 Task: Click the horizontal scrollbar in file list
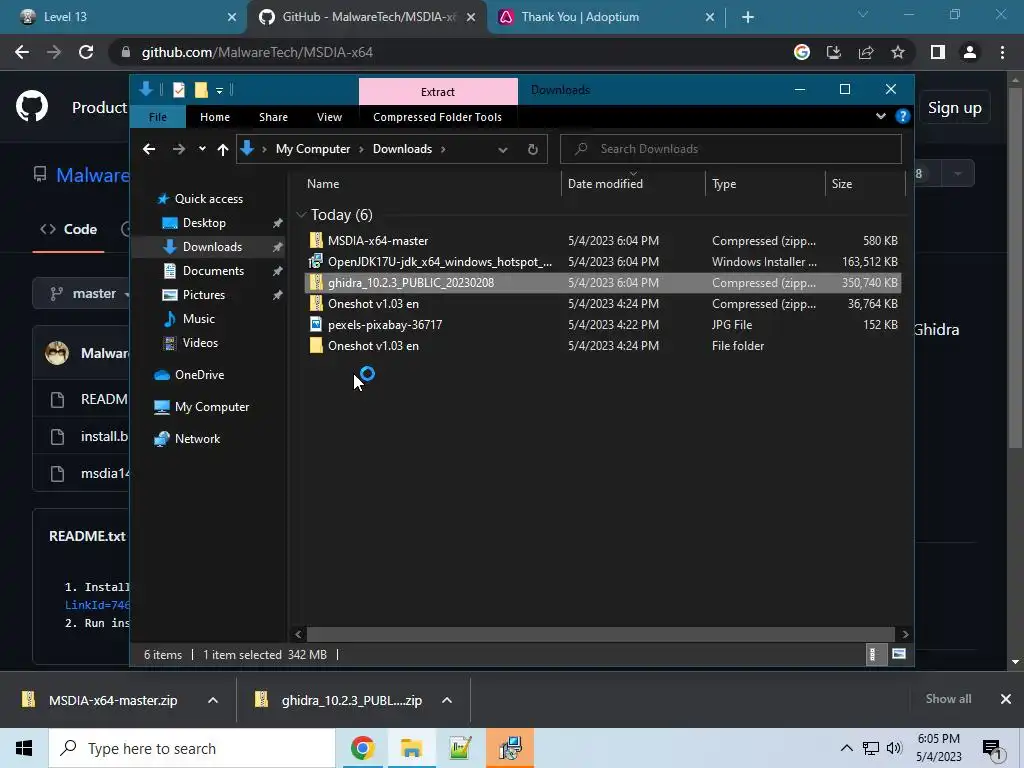click(600, 634)
